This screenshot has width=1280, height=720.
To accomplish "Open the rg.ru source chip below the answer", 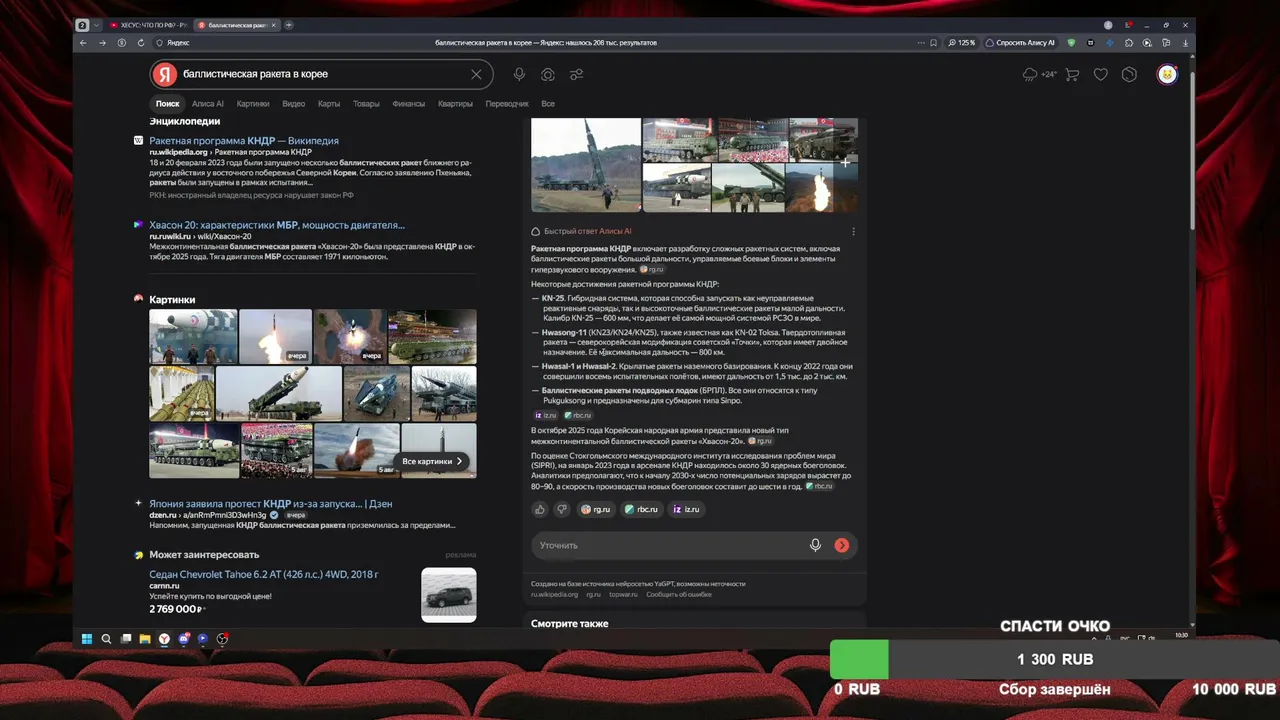I will tap(596, 509).
